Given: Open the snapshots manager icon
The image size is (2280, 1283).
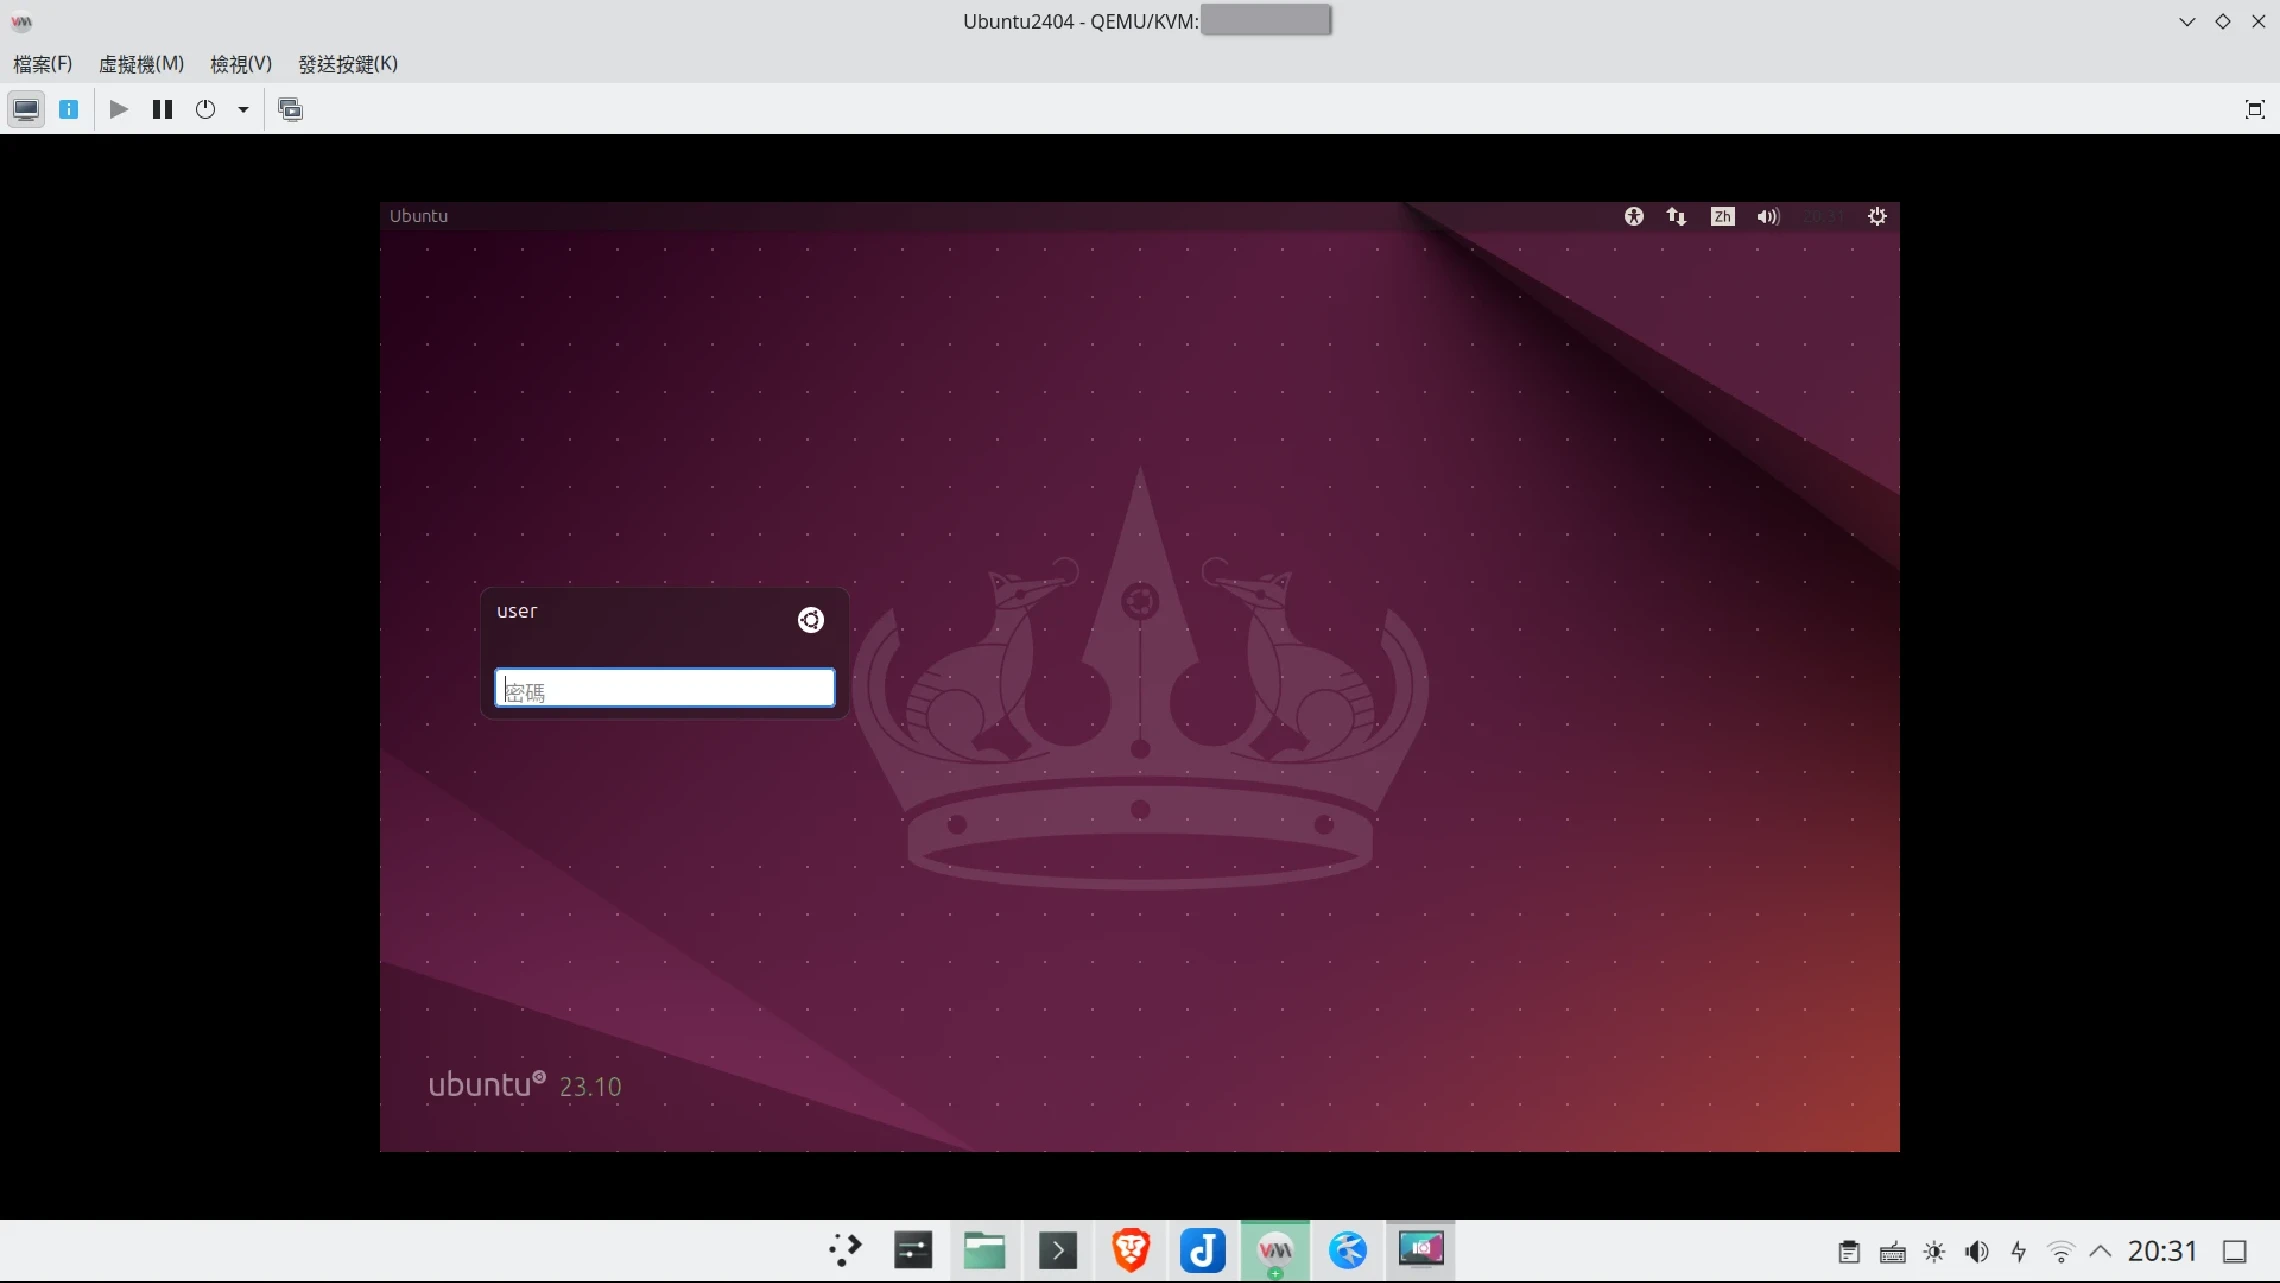Looking at the screenshot, I should (290, 109).
